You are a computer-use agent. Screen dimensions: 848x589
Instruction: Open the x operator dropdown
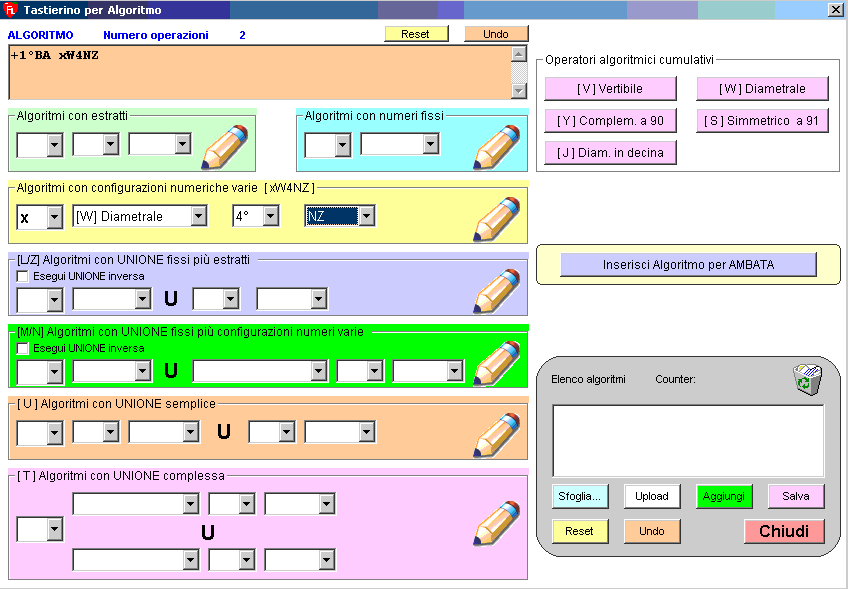[x=54, y=217]
